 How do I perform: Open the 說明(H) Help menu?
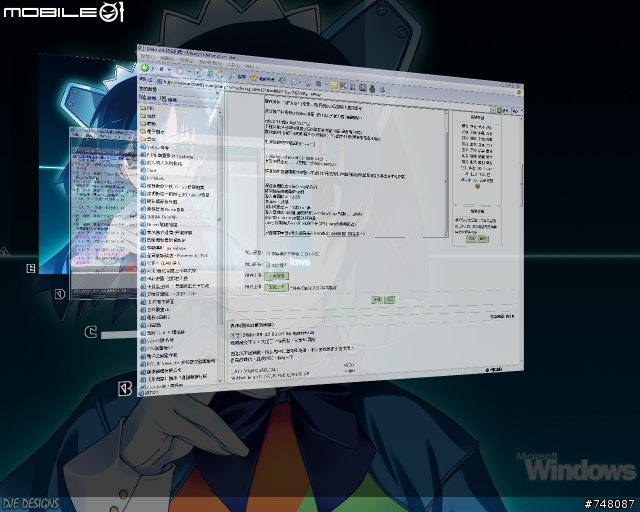coord(252,66)
